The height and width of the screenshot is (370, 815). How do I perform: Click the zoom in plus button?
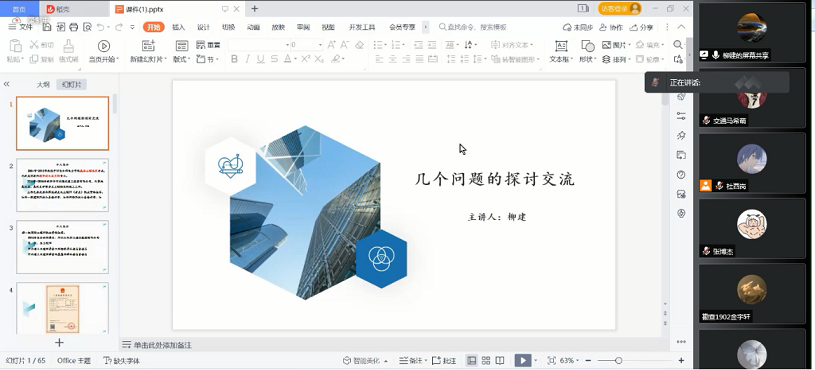tap(681, 361)
